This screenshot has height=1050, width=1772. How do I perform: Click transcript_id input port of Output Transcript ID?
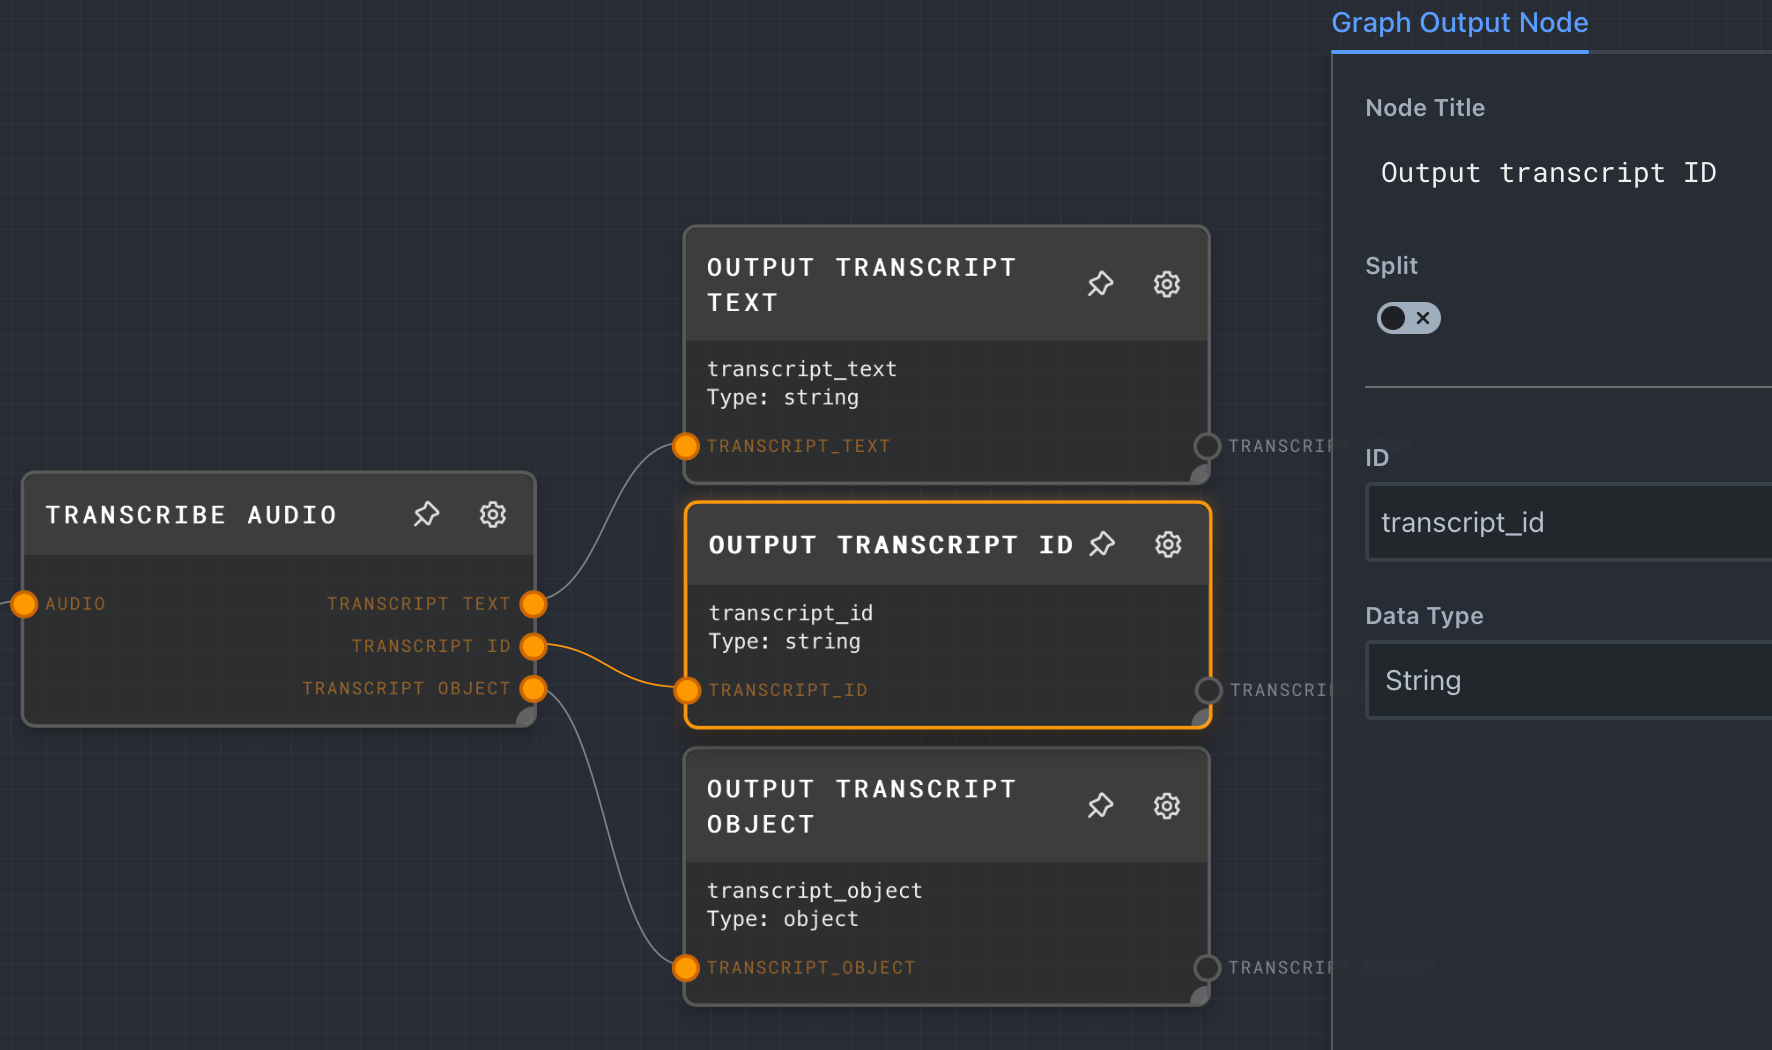coord(687,690)
